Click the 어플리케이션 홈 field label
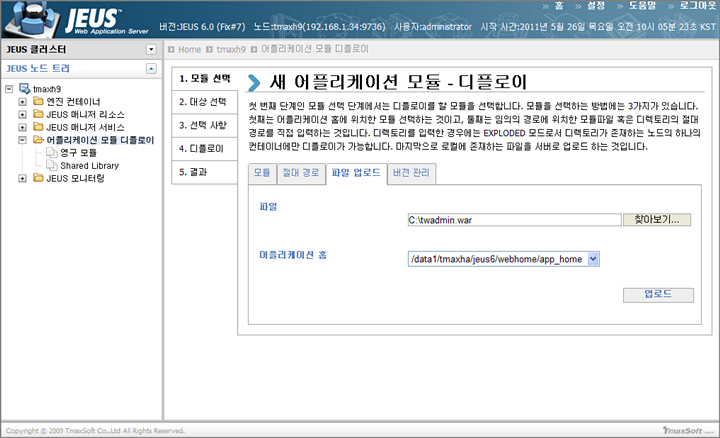The width and height of the screenshot is (720, 438). pos(293,255)
